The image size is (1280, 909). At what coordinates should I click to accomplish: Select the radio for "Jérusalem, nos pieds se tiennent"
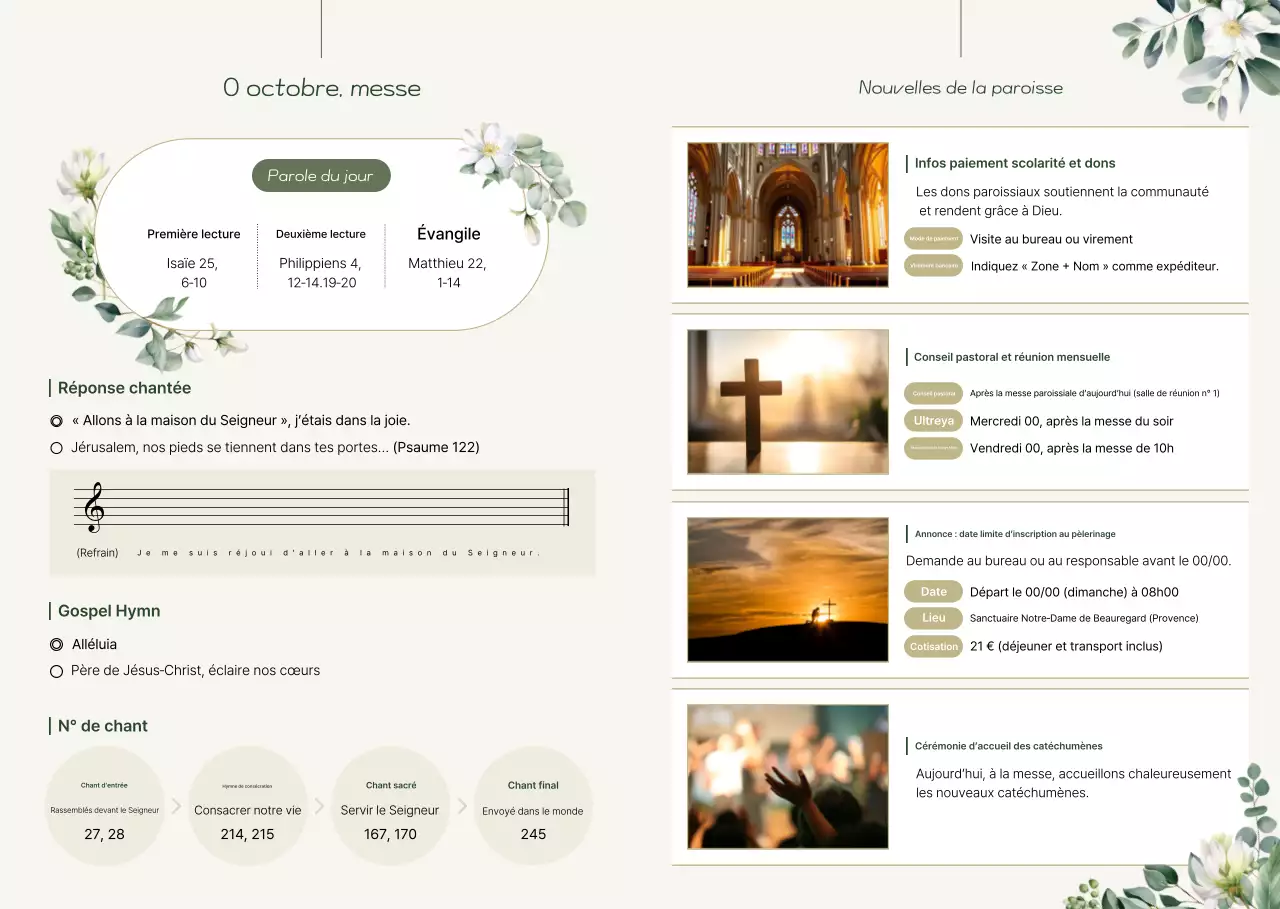[x=56, y=447]
